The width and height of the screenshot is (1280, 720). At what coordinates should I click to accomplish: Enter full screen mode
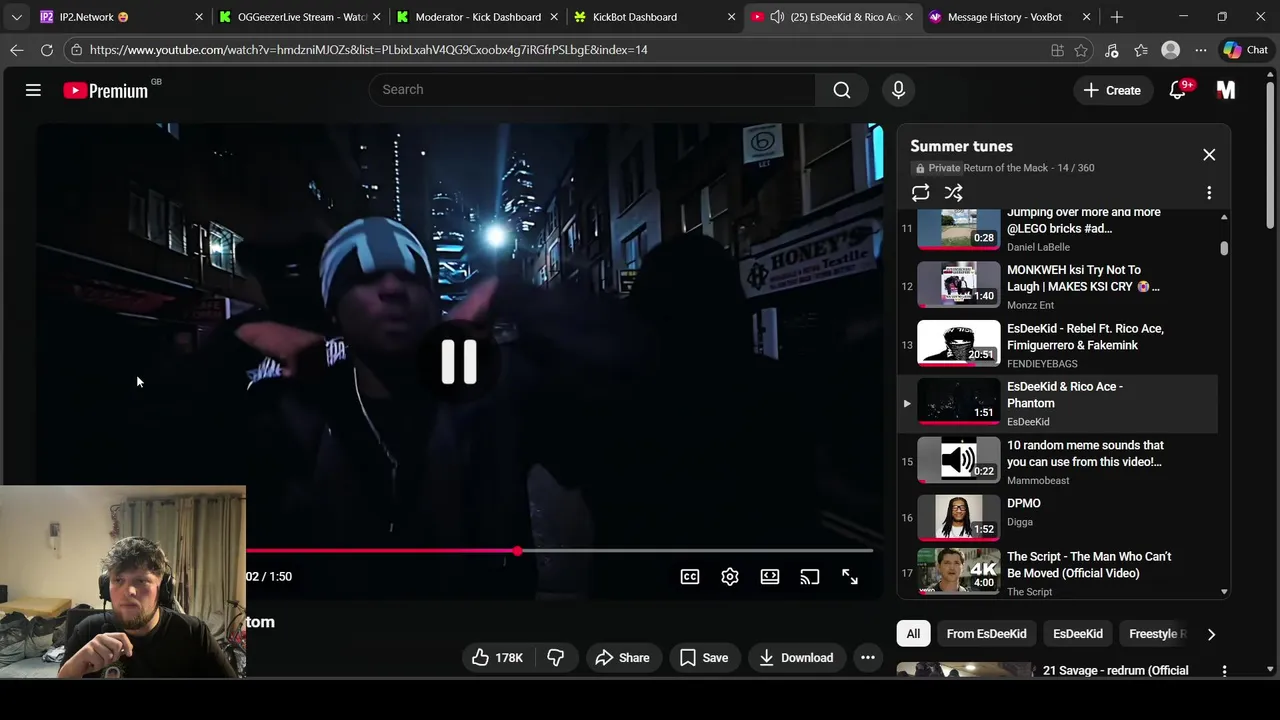coord(850,577)
